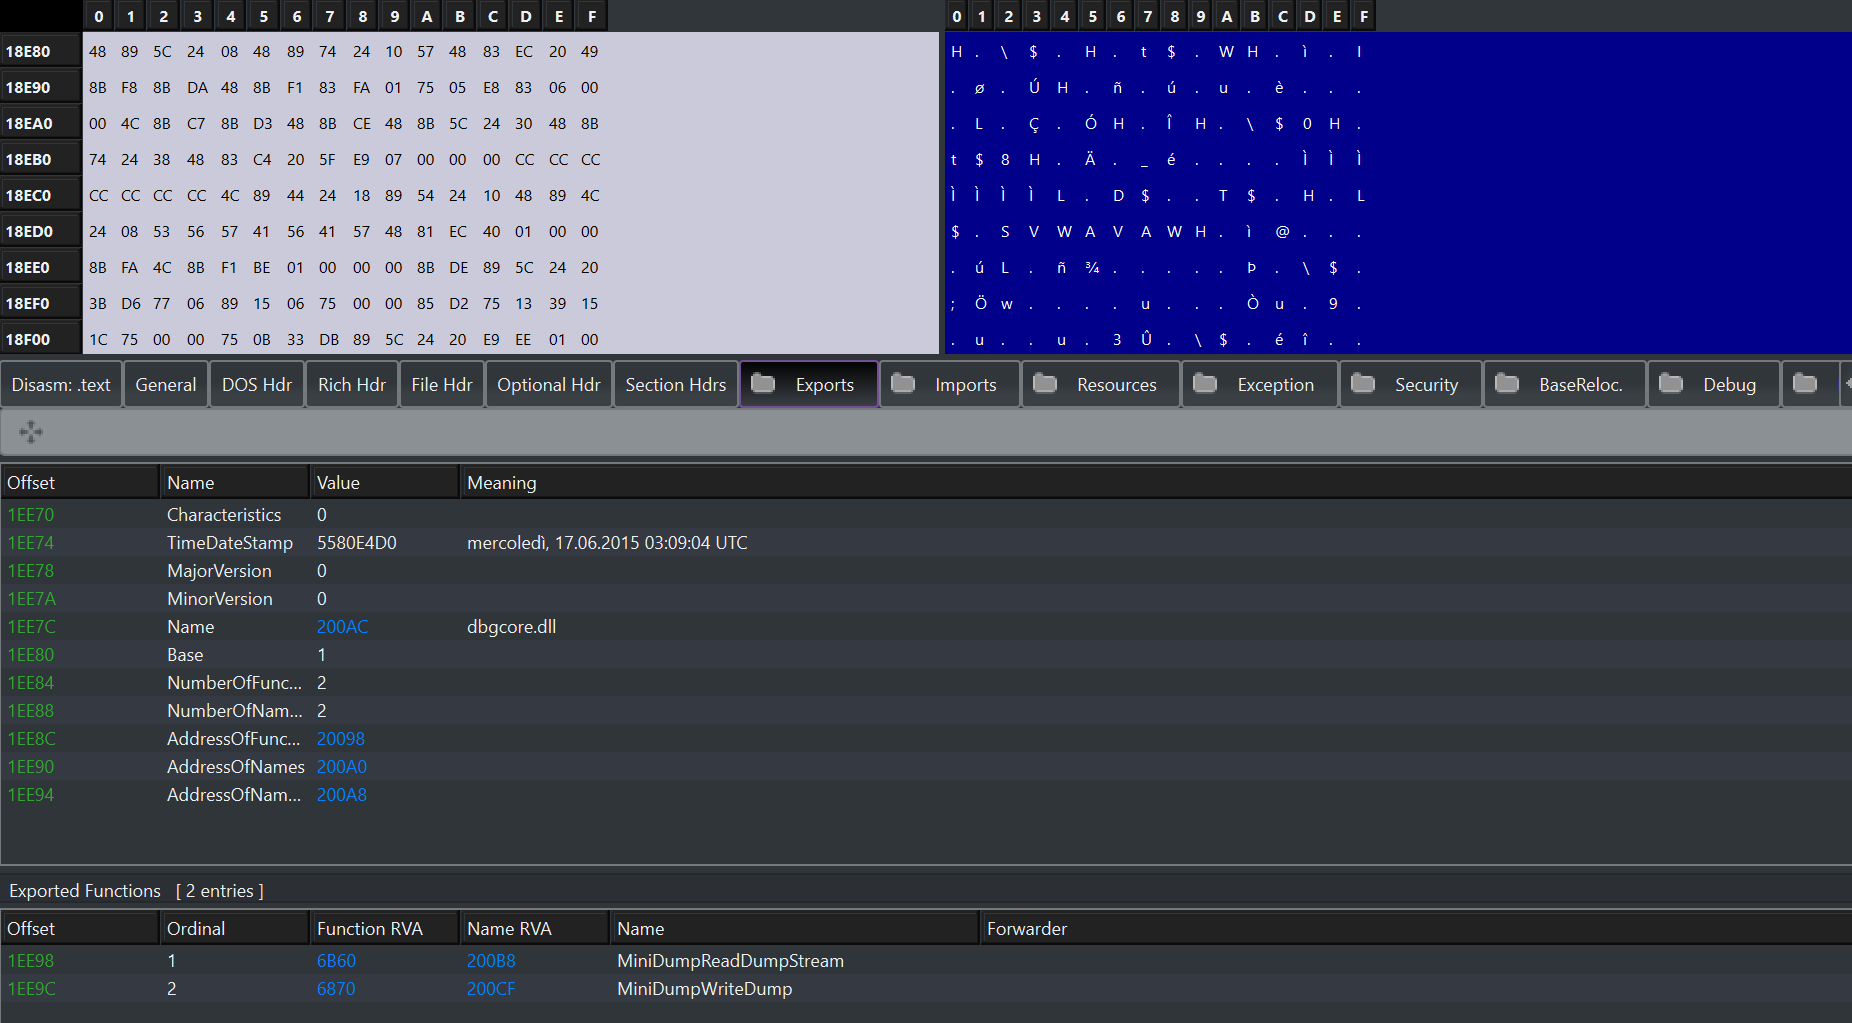Open the Exception tab

pos(1260,385)
